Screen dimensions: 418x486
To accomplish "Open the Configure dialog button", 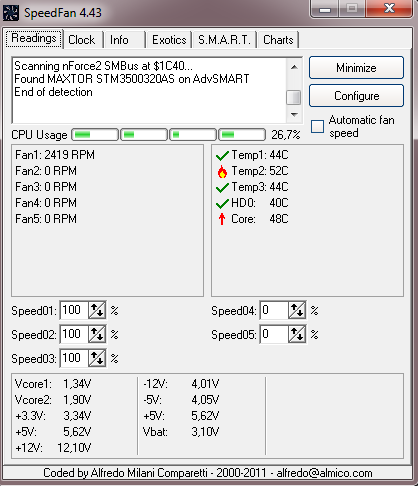I will pos(356,96).
